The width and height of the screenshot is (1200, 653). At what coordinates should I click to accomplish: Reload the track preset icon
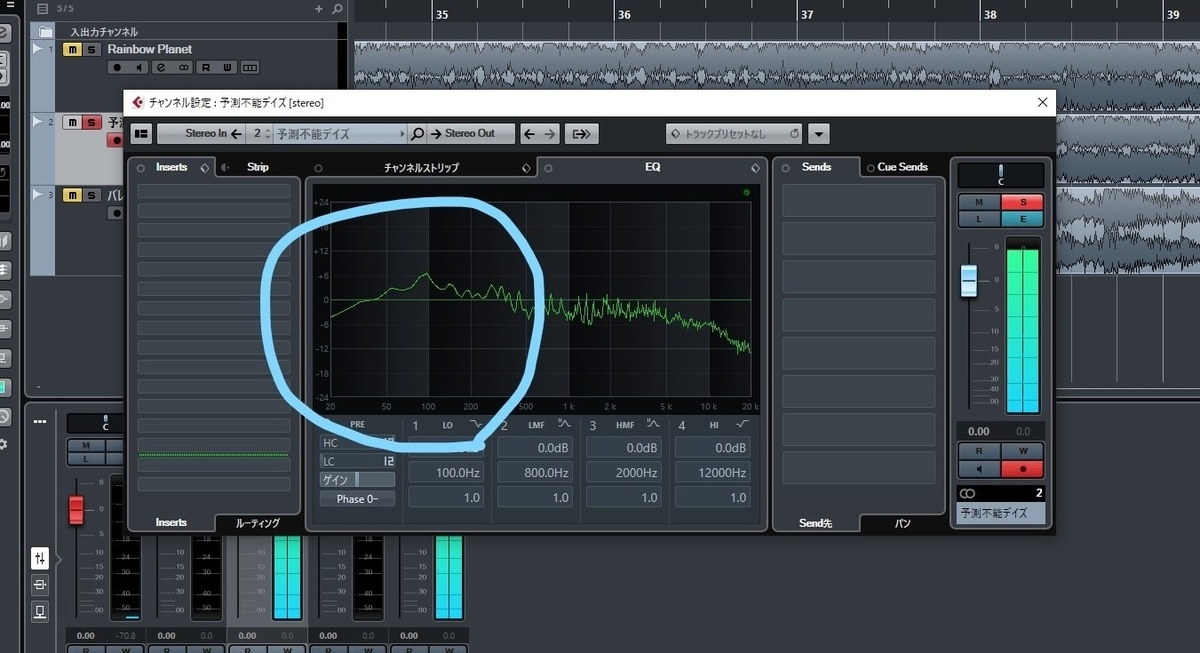point(794,133)
